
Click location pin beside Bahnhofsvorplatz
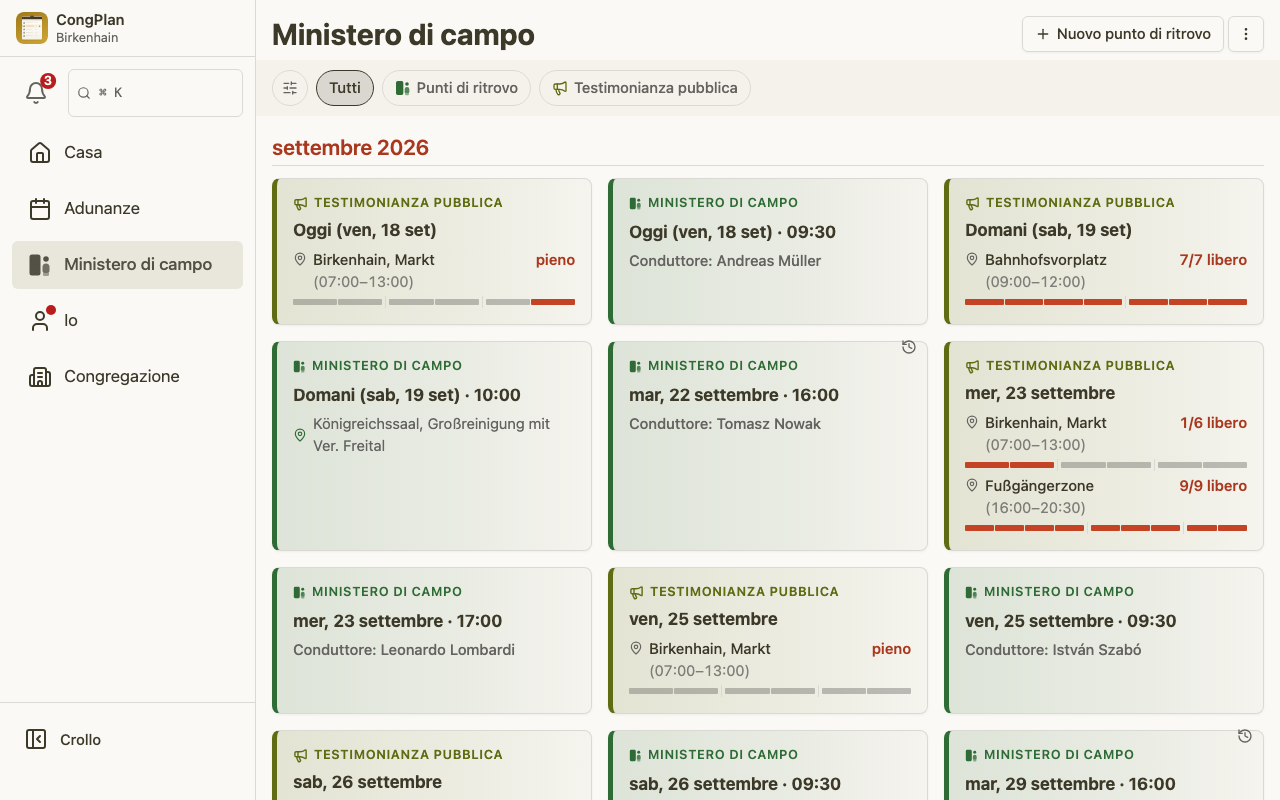[971, 259]
